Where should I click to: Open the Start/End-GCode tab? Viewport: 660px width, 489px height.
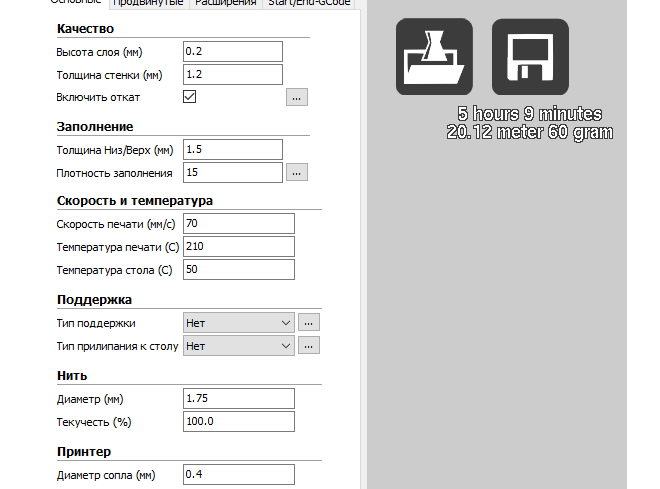pos(309,3)
